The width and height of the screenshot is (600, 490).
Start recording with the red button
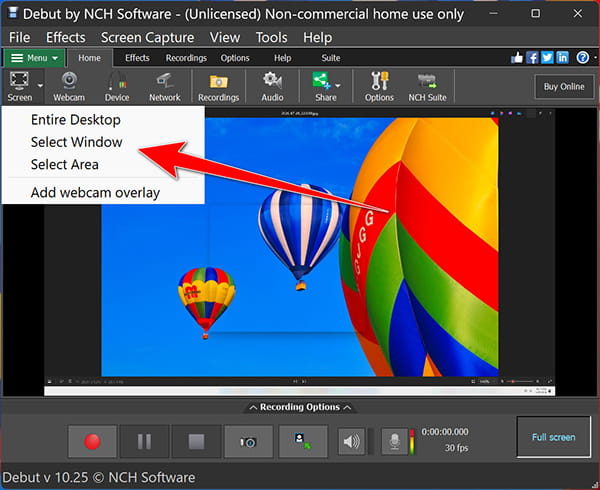pos(92,441)
